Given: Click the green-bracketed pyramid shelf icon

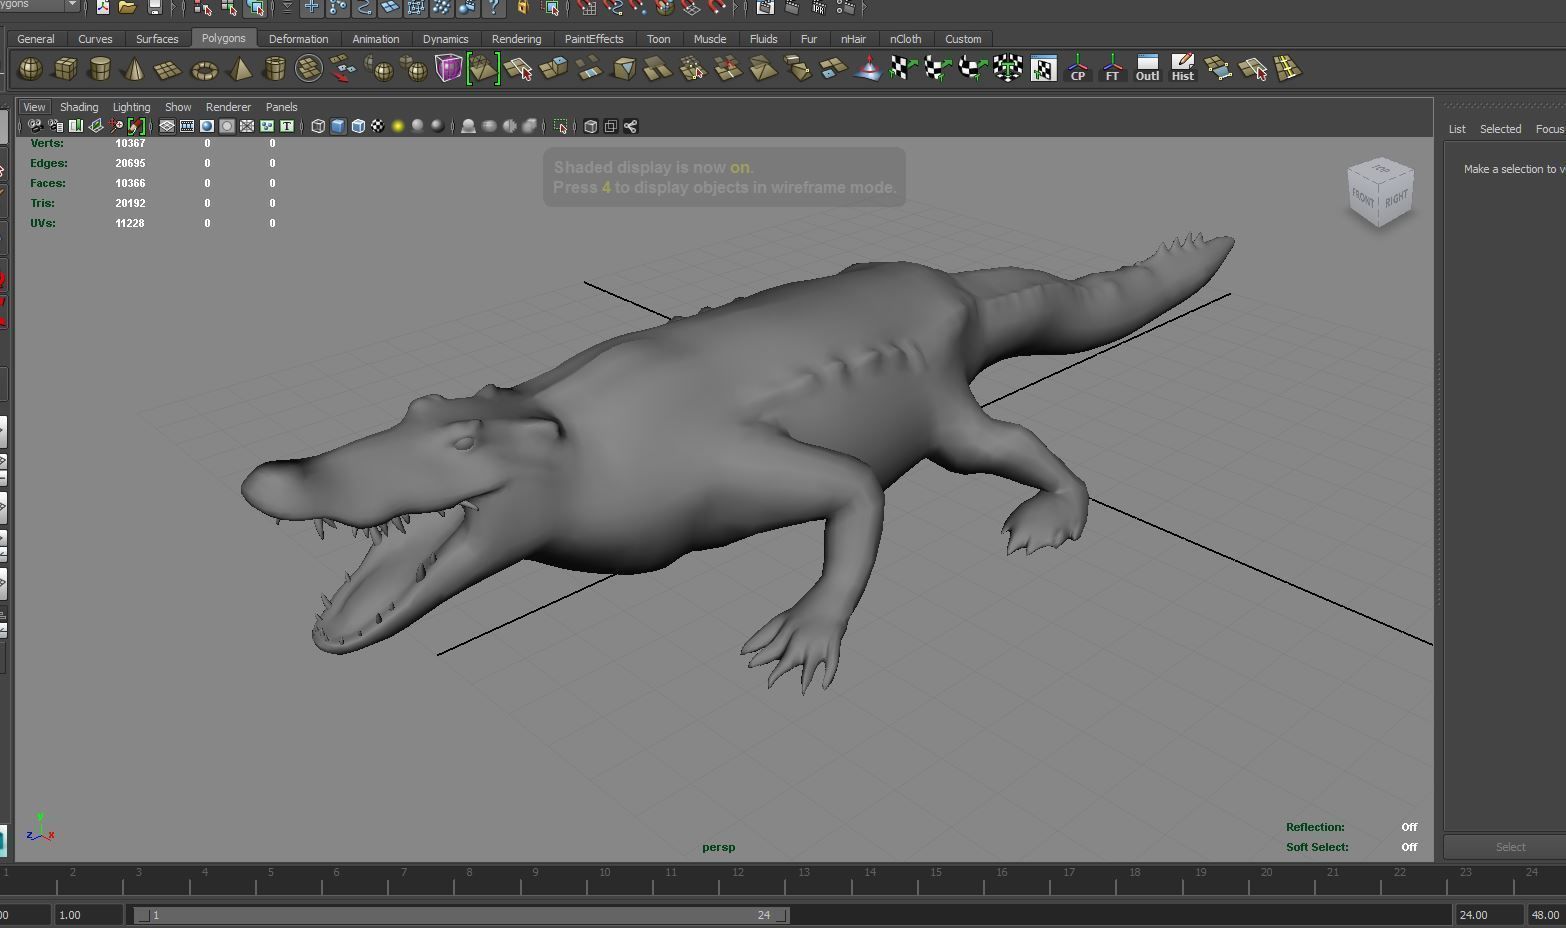Looking at the screenshot, I should coord(483,69).
